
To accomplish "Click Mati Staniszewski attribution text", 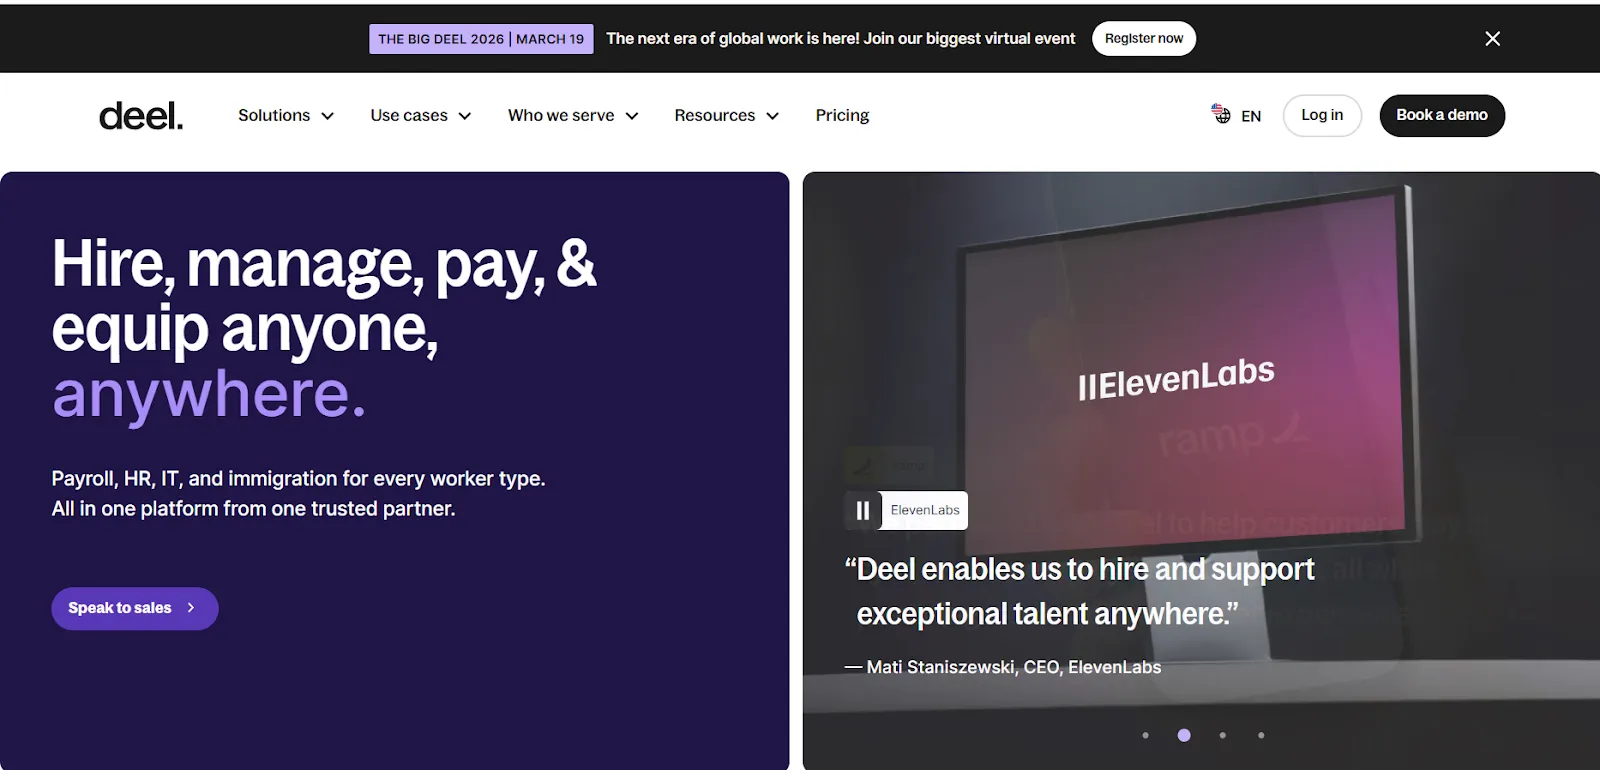I will 1003,667.
